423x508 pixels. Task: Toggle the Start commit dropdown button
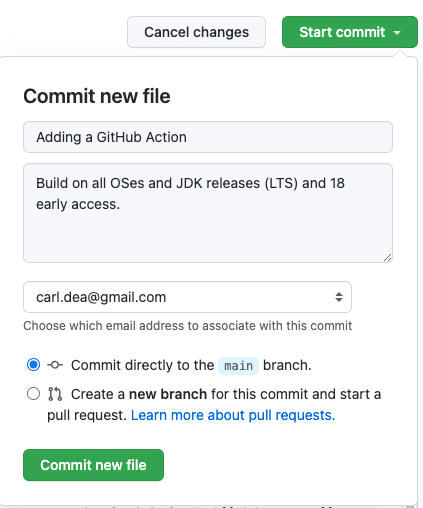(x=350, y=32)
